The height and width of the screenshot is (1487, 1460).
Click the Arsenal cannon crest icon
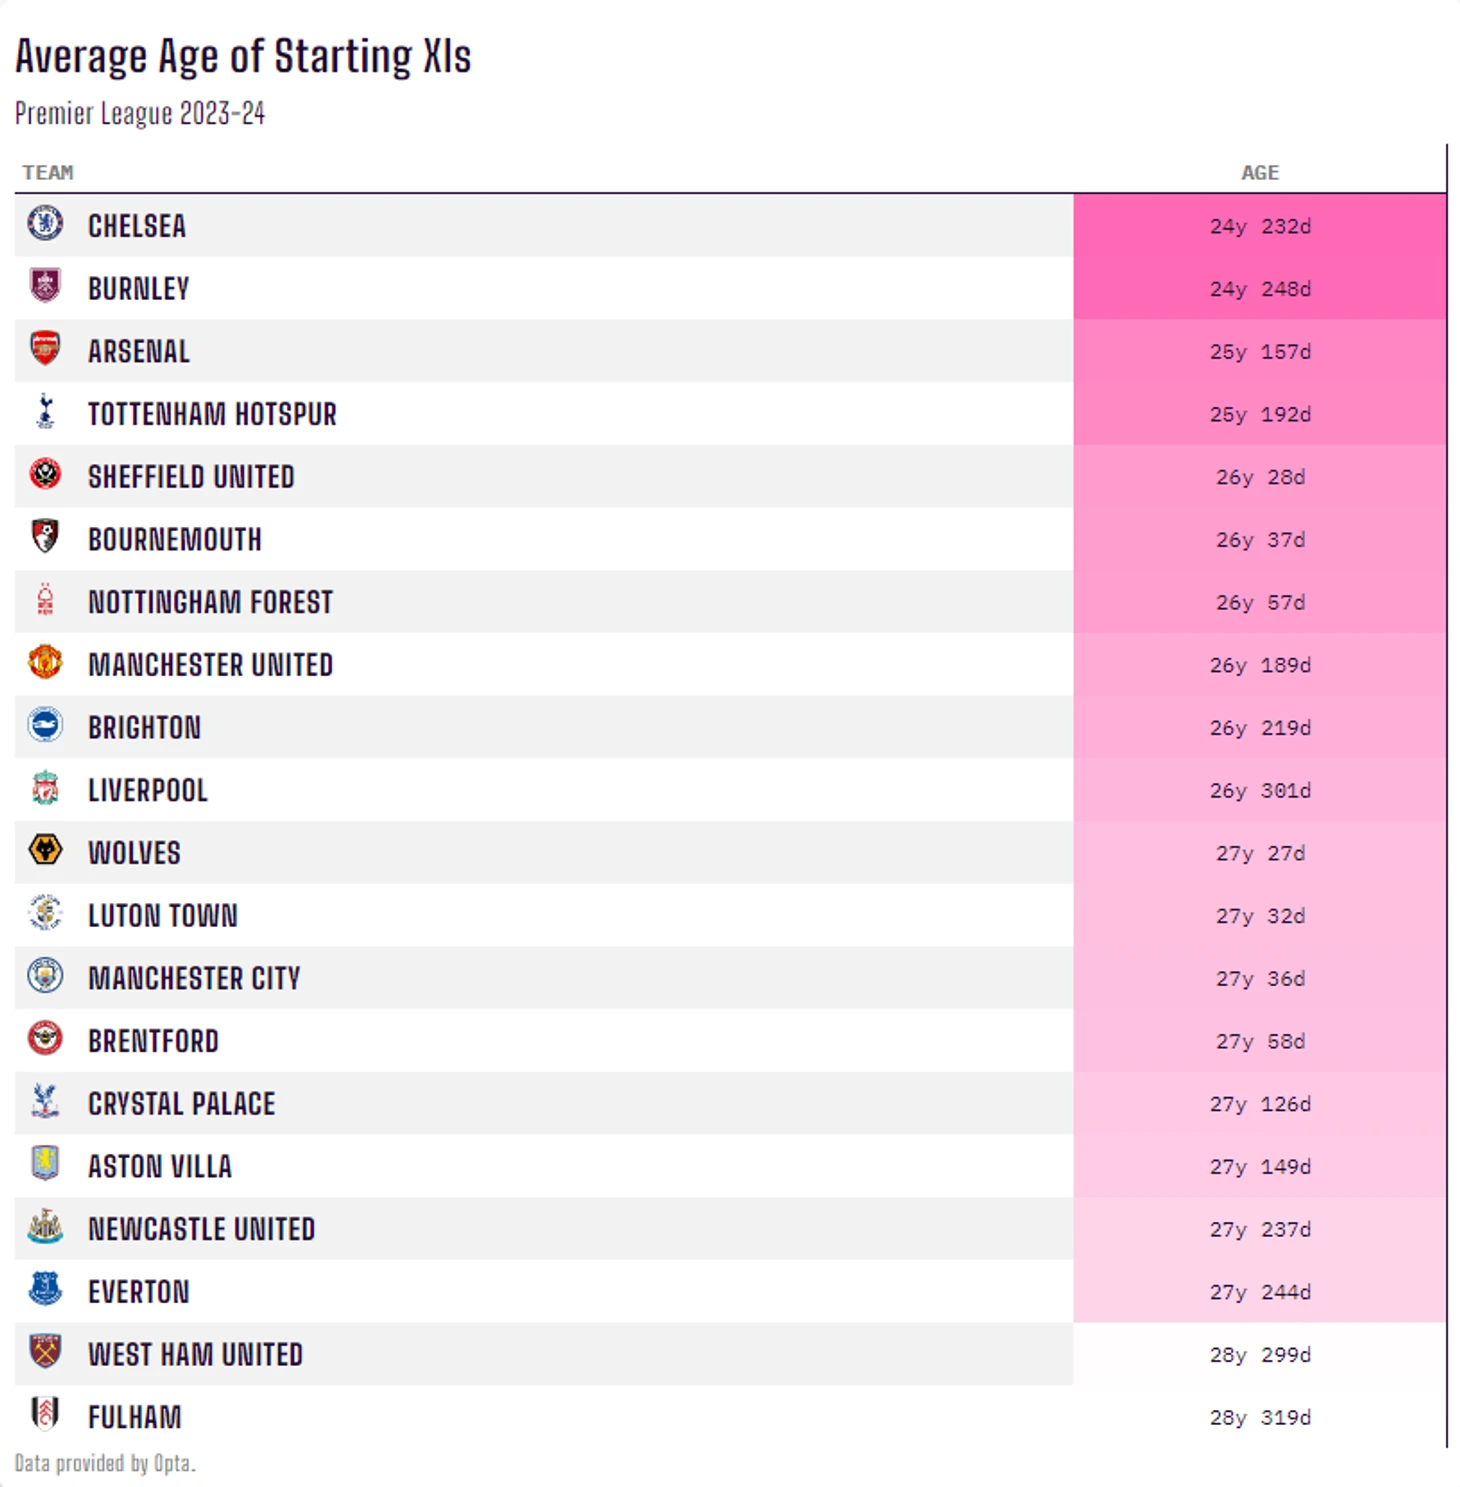coord(45,349)
